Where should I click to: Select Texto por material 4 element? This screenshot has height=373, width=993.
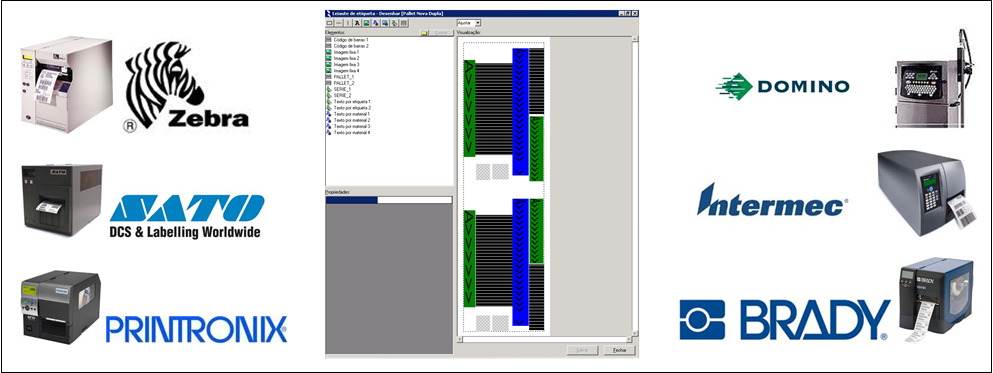tap(351, 132)
